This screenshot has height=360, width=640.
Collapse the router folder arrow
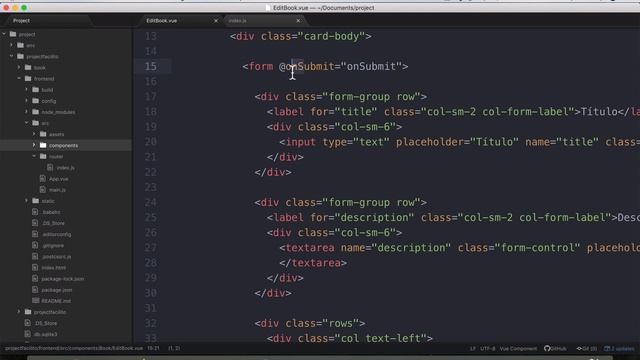point(34,156)
